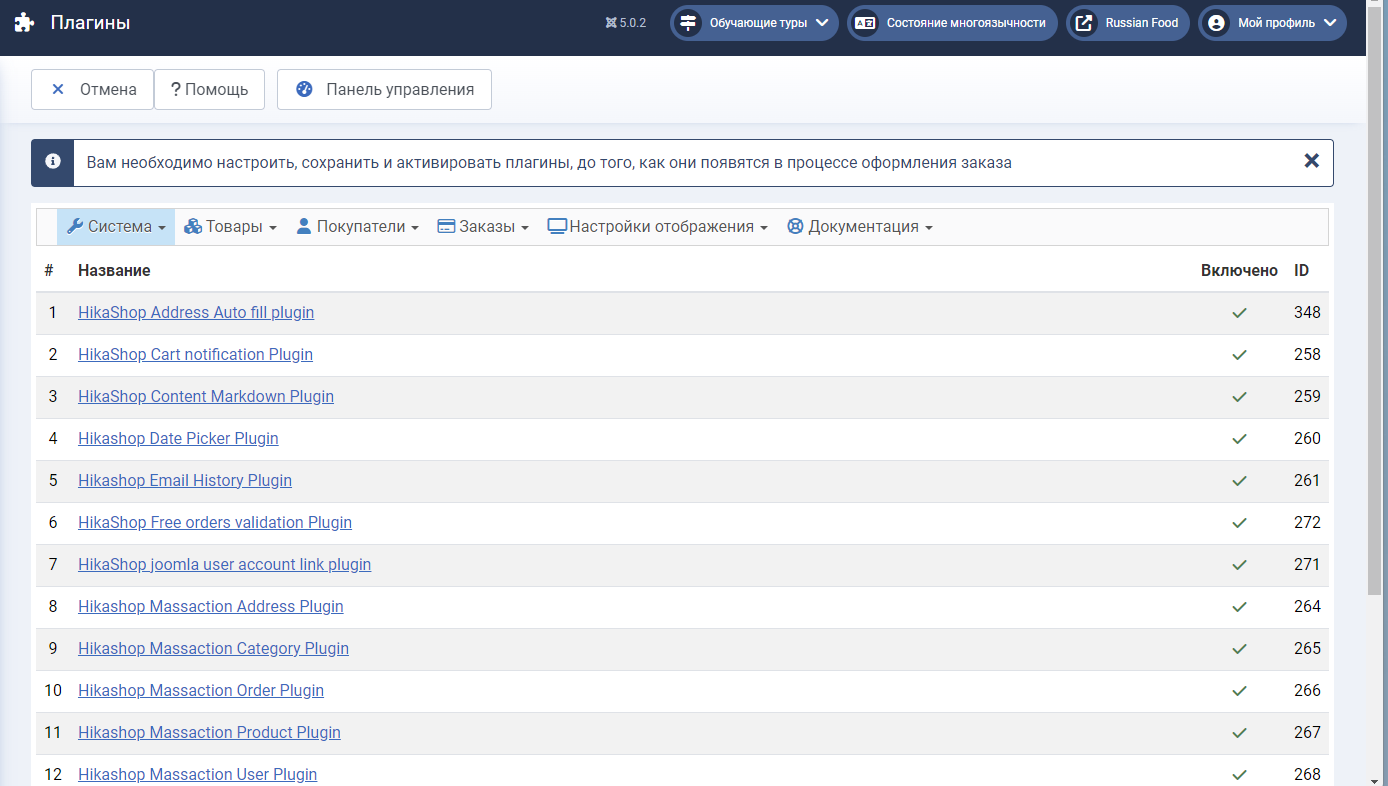Open the Помощь help button

click(x=209, y=89)
